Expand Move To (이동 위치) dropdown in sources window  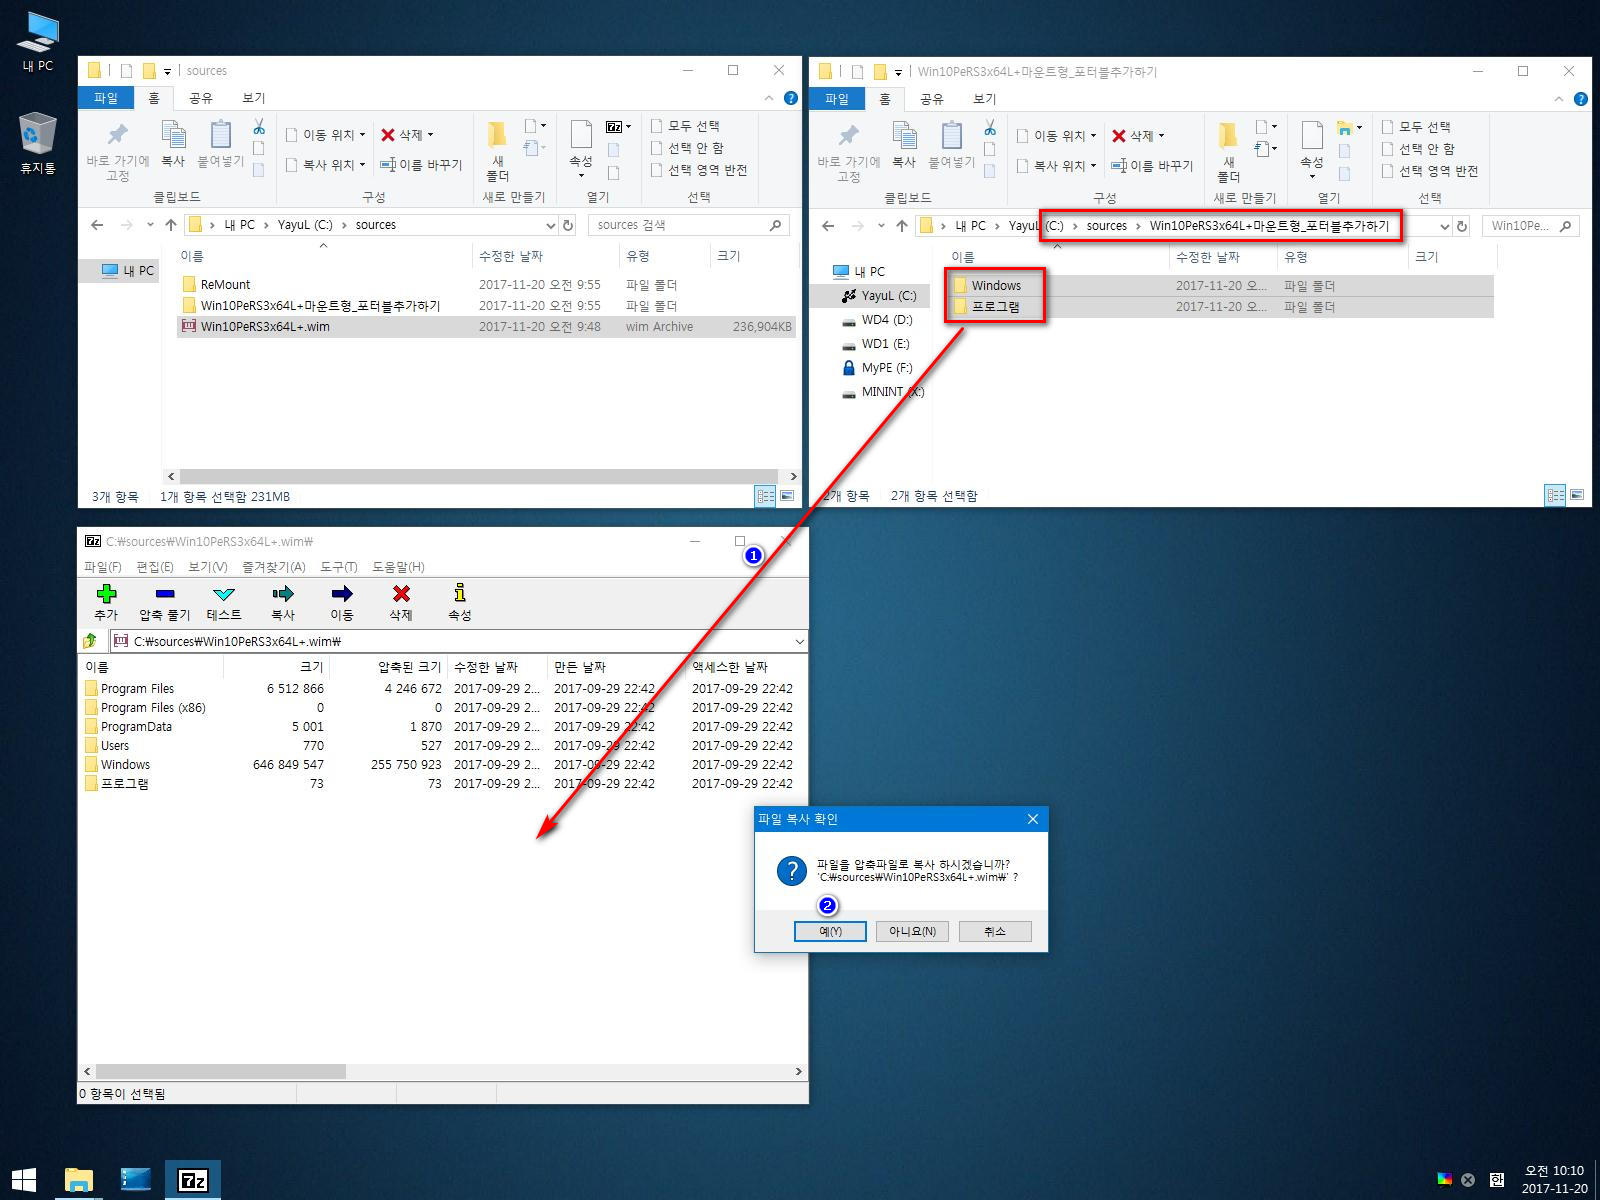pos(362,135)
